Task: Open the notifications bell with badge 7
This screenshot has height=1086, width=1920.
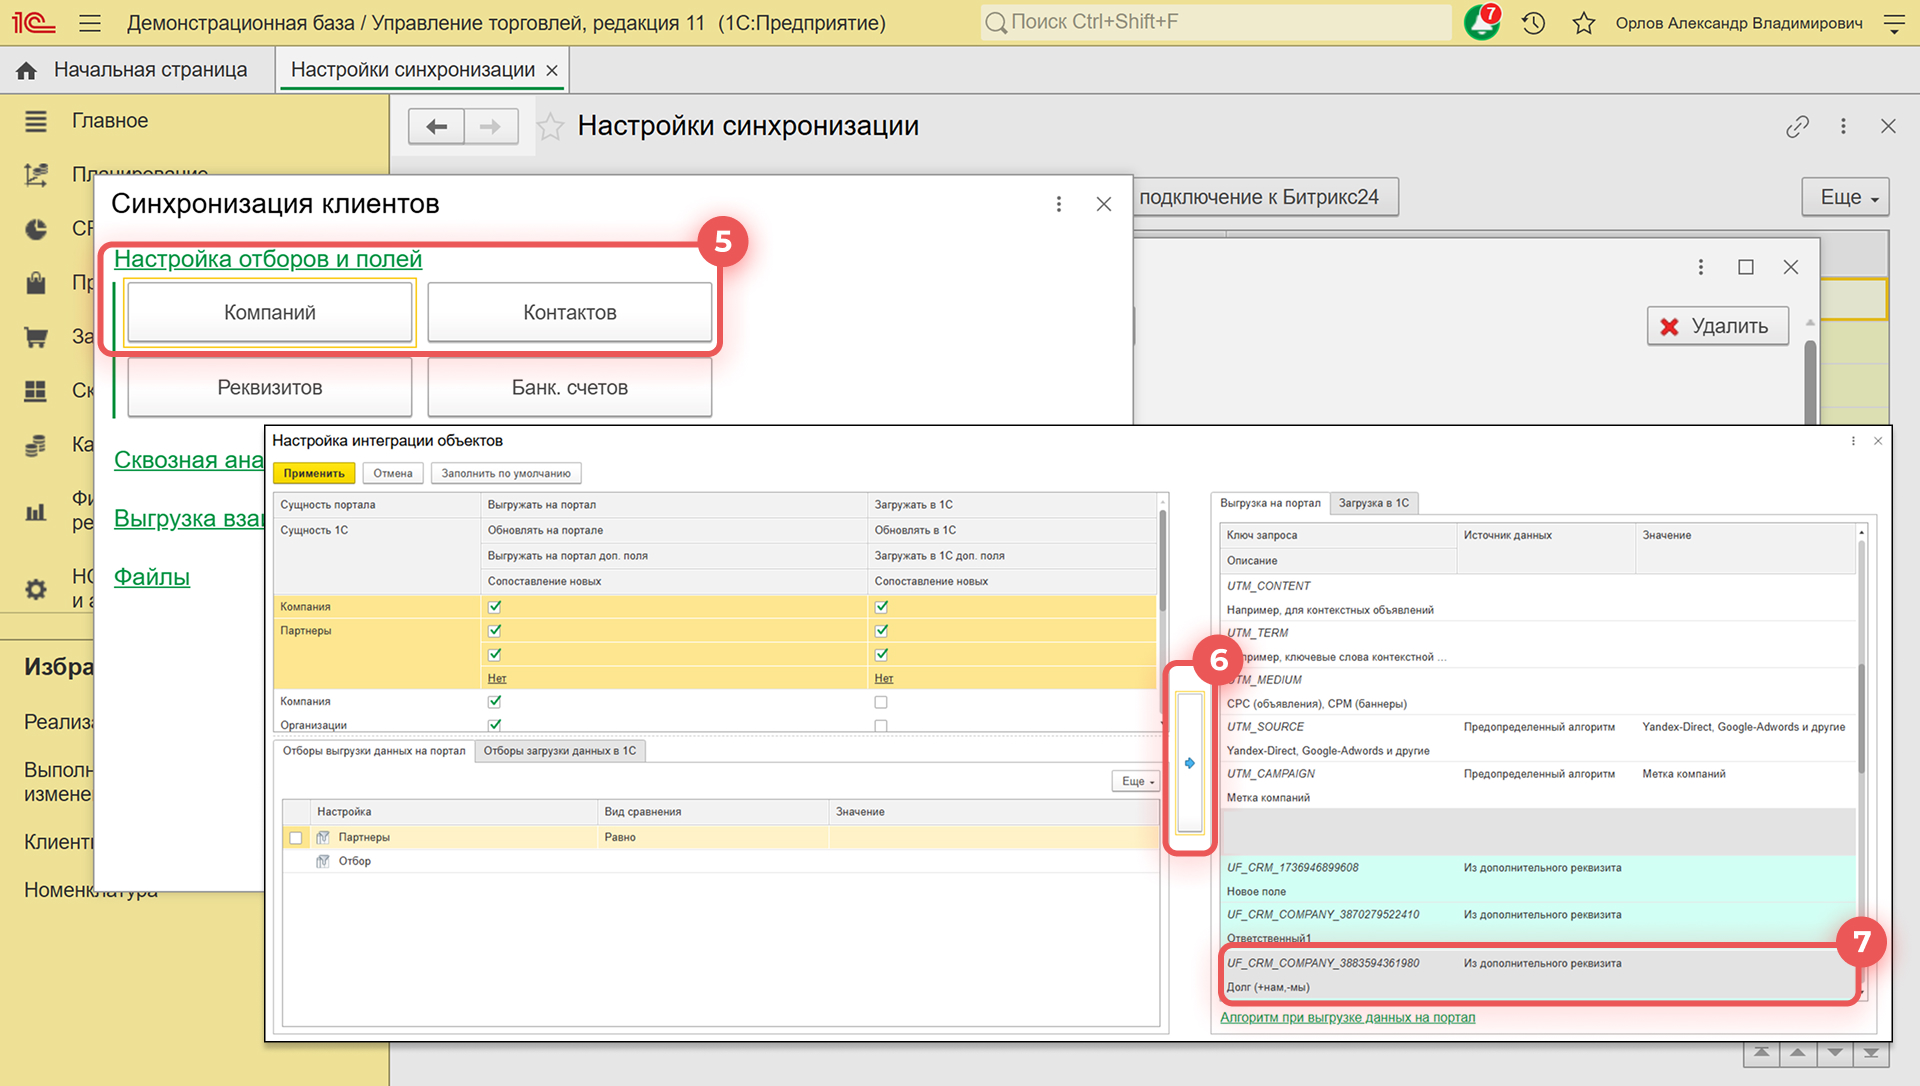Action: point(1481,22)
